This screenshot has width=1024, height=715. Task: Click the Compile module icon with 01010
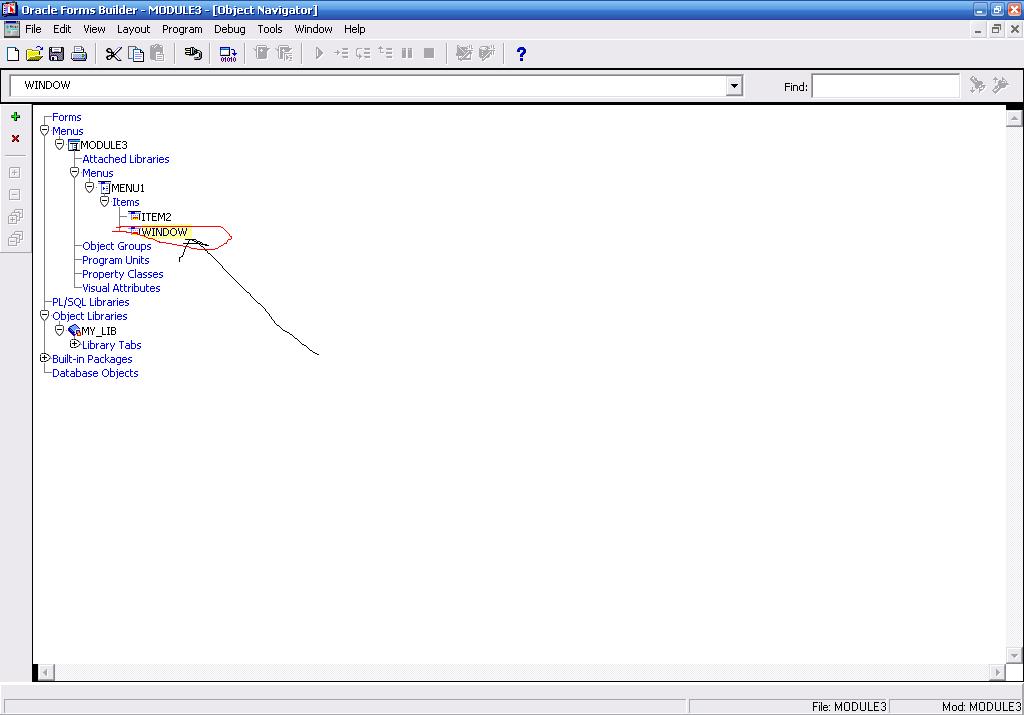click(228, 54)
